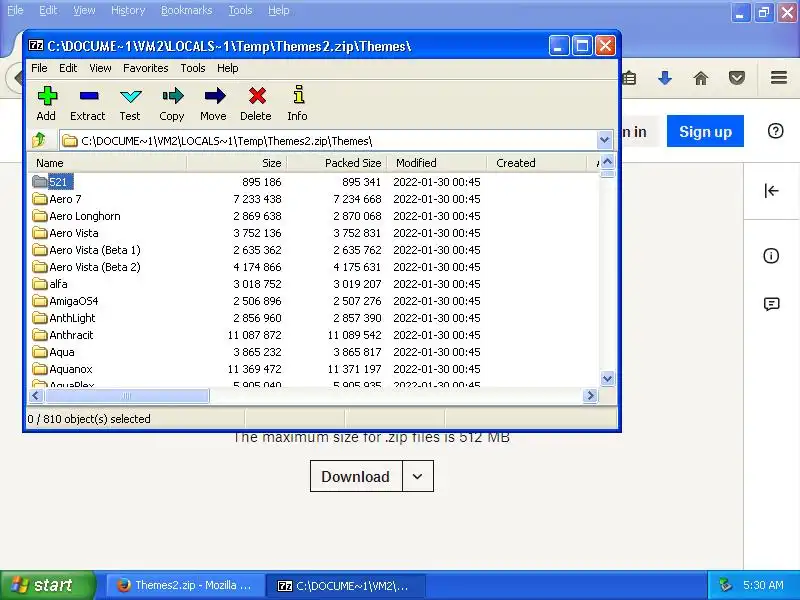Run the Test archive tool
800x600 pixels.
(131, 96)
